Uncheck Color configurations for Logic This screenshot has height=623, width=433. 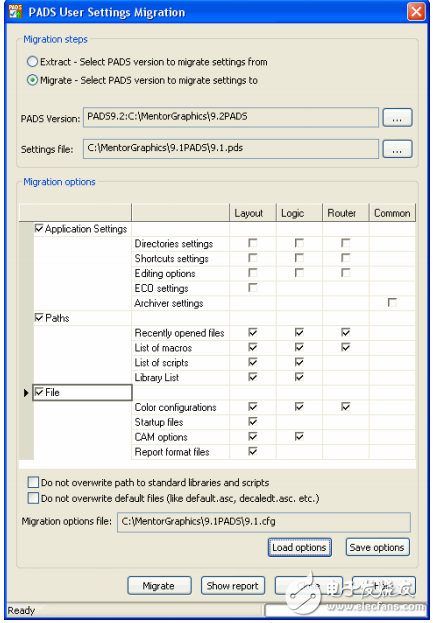299,406
